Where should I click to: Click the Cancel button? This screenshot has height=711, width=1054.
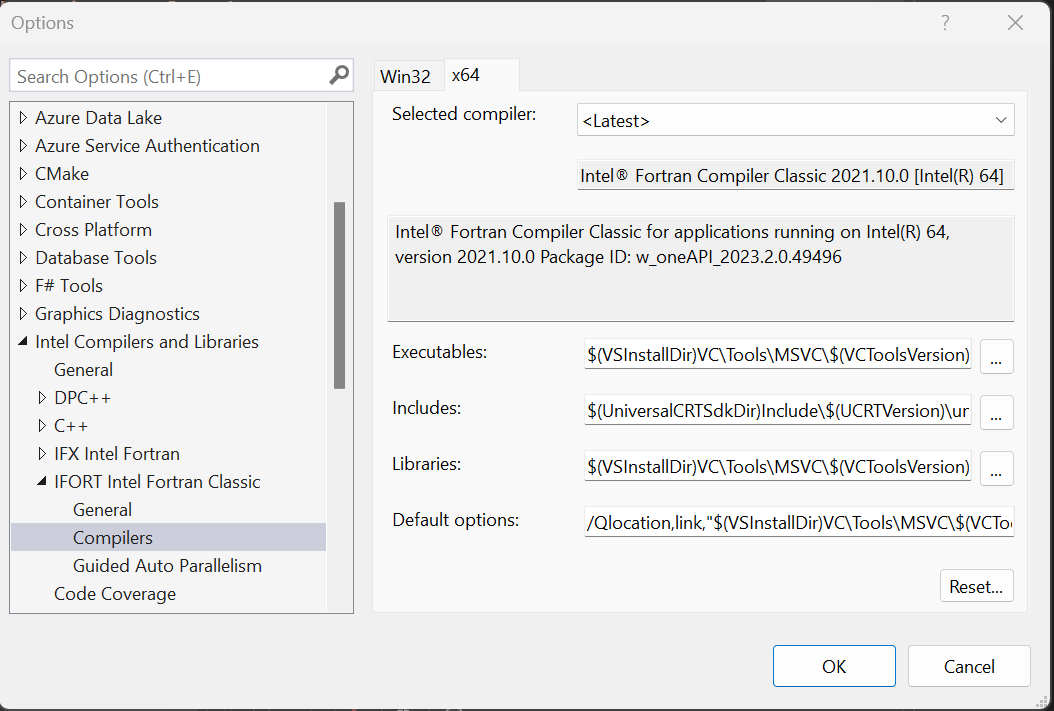pyautogui.click(x=968, y=667)
